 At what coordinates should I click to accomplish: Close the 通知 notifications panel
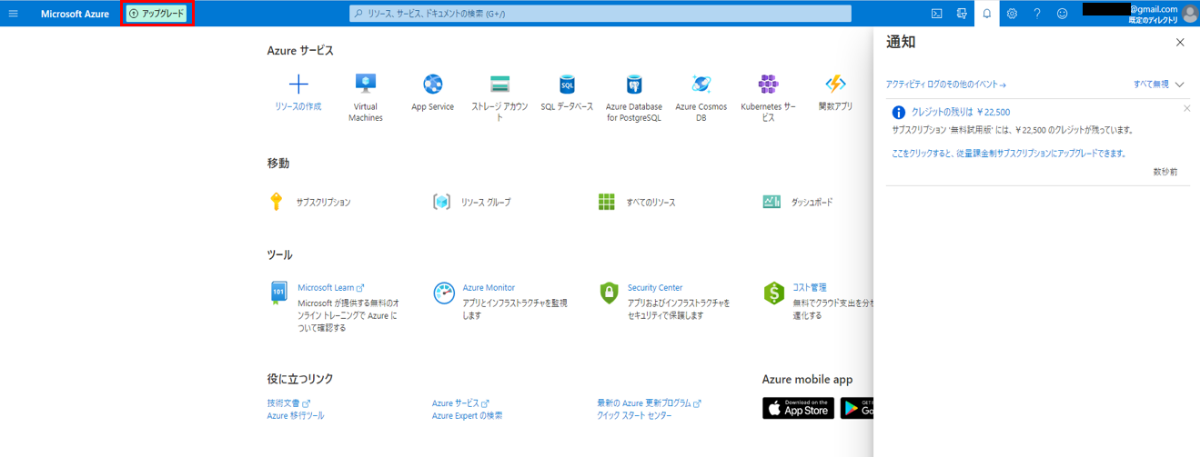point(1180,43)
